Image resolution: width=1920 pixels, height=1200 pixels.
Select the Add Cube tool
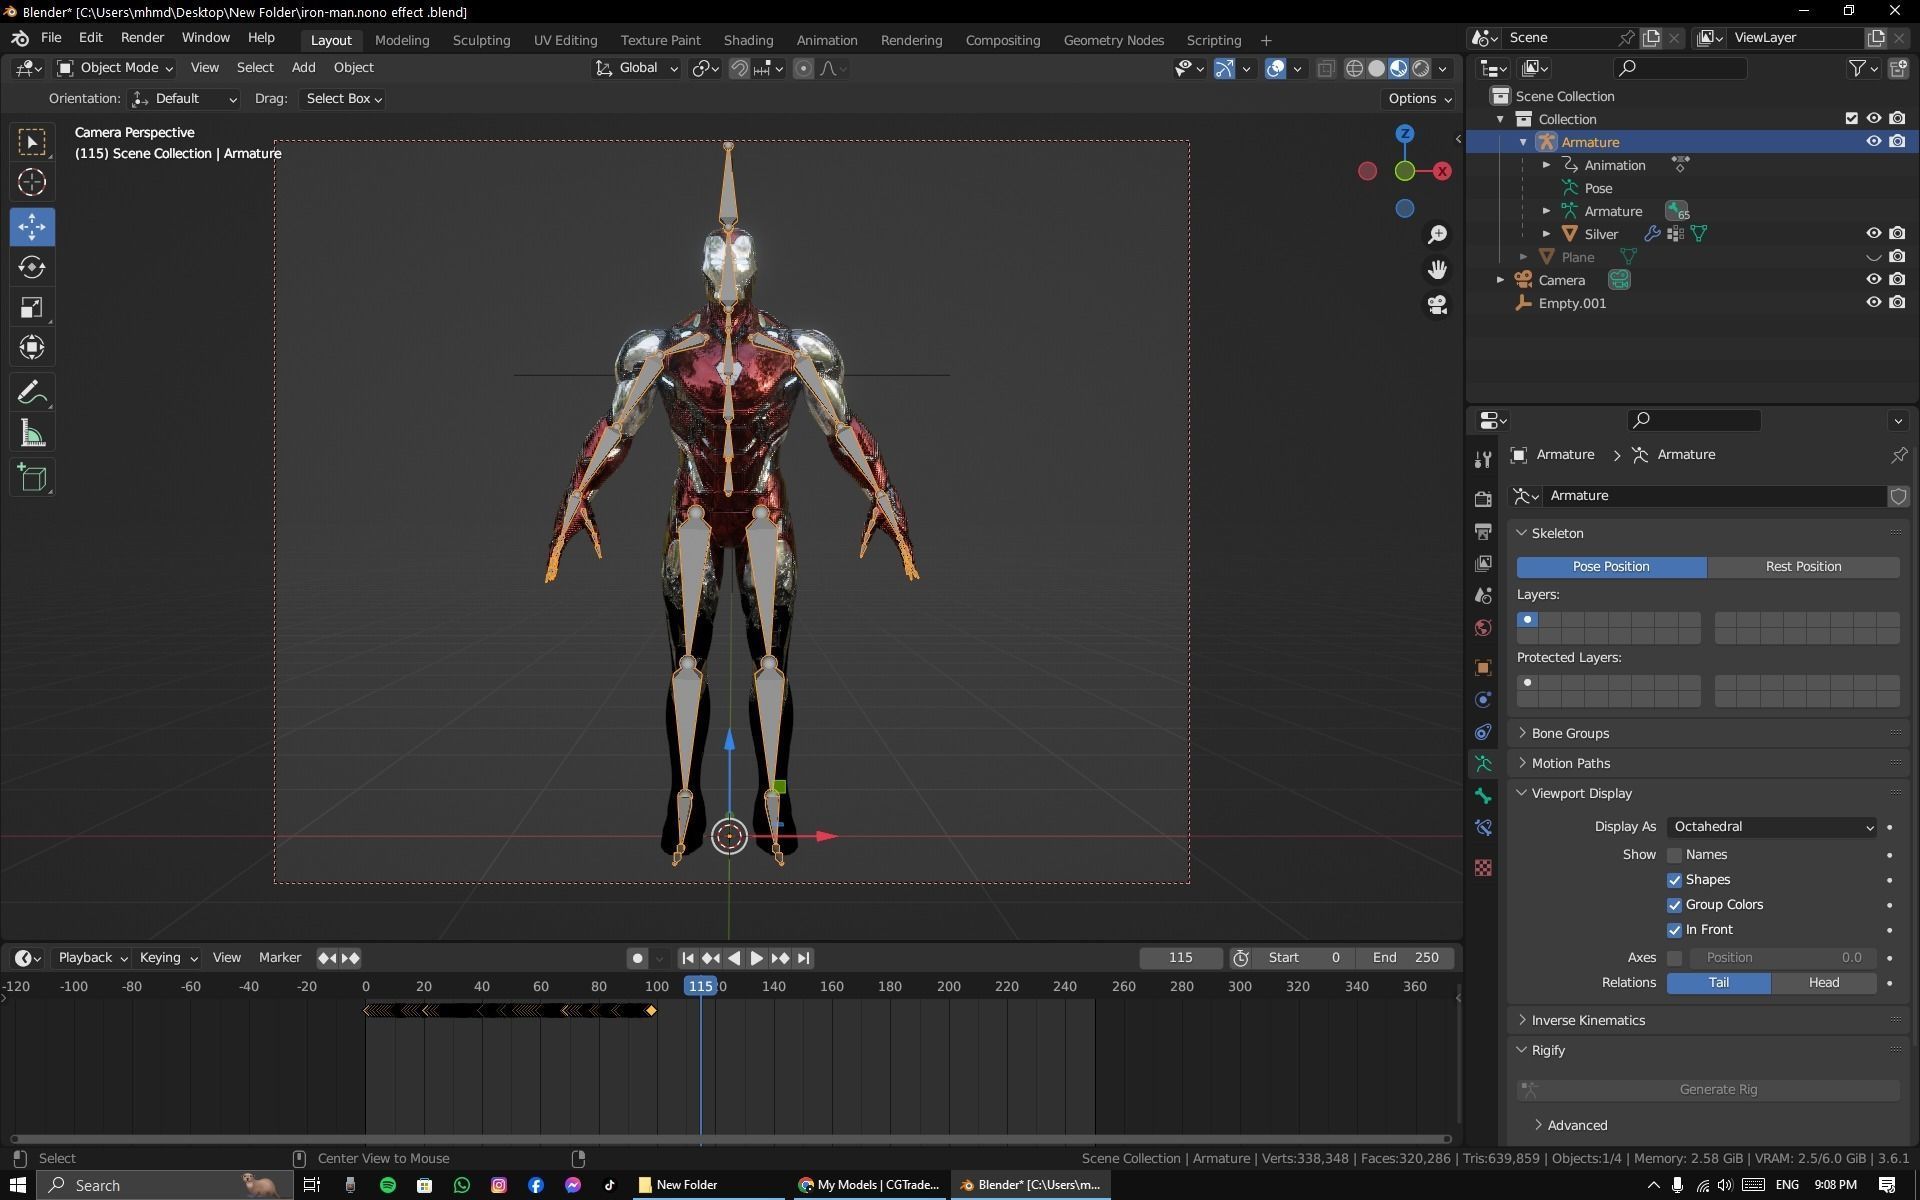32,478
